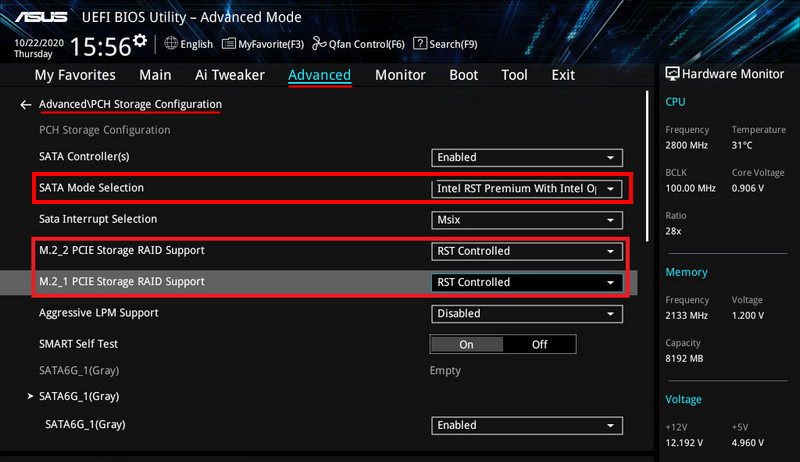The width and height of the screenshot is (800, 462).
Task: Open Sata Interrupt Selection Msix dropdown
Action: pos(527,220)
